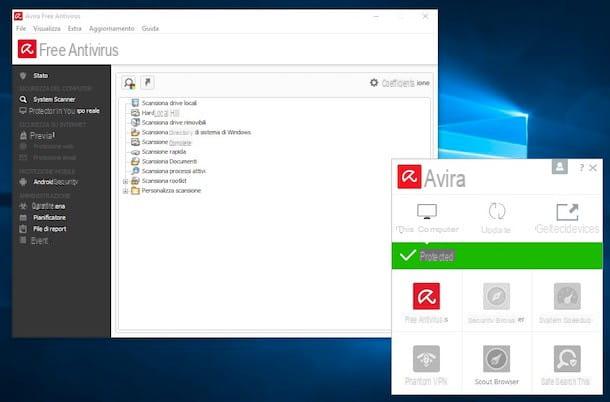610x402 pixels.
Task: Click the shield icon next to Stato
Action: 23,75
